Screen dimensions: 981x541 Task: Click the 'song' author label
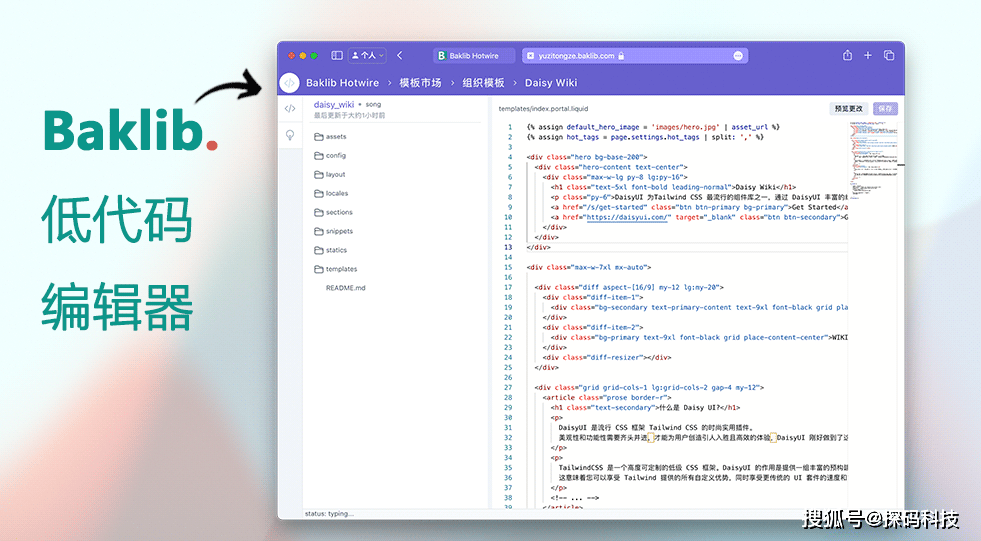pyautogui.click(x=374, y=104)
